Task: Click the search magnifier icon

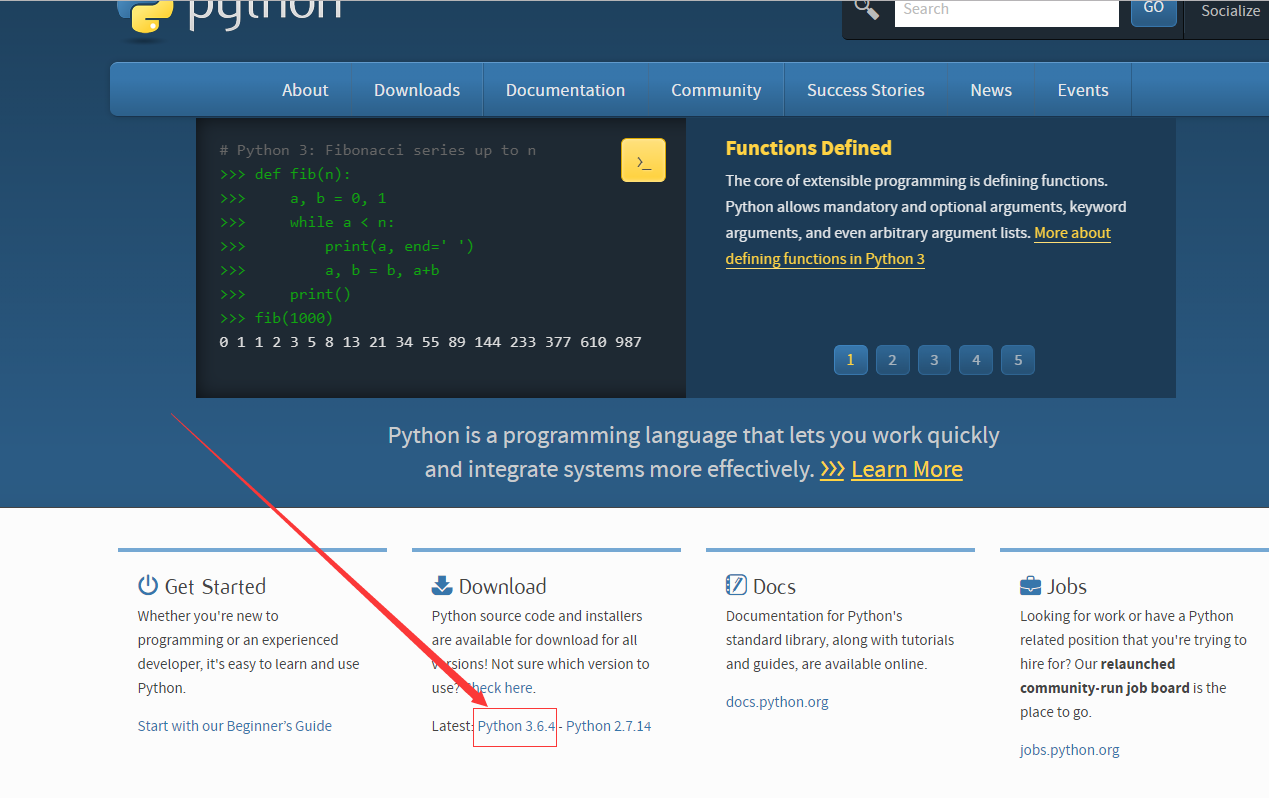Action: coord(867,10)
